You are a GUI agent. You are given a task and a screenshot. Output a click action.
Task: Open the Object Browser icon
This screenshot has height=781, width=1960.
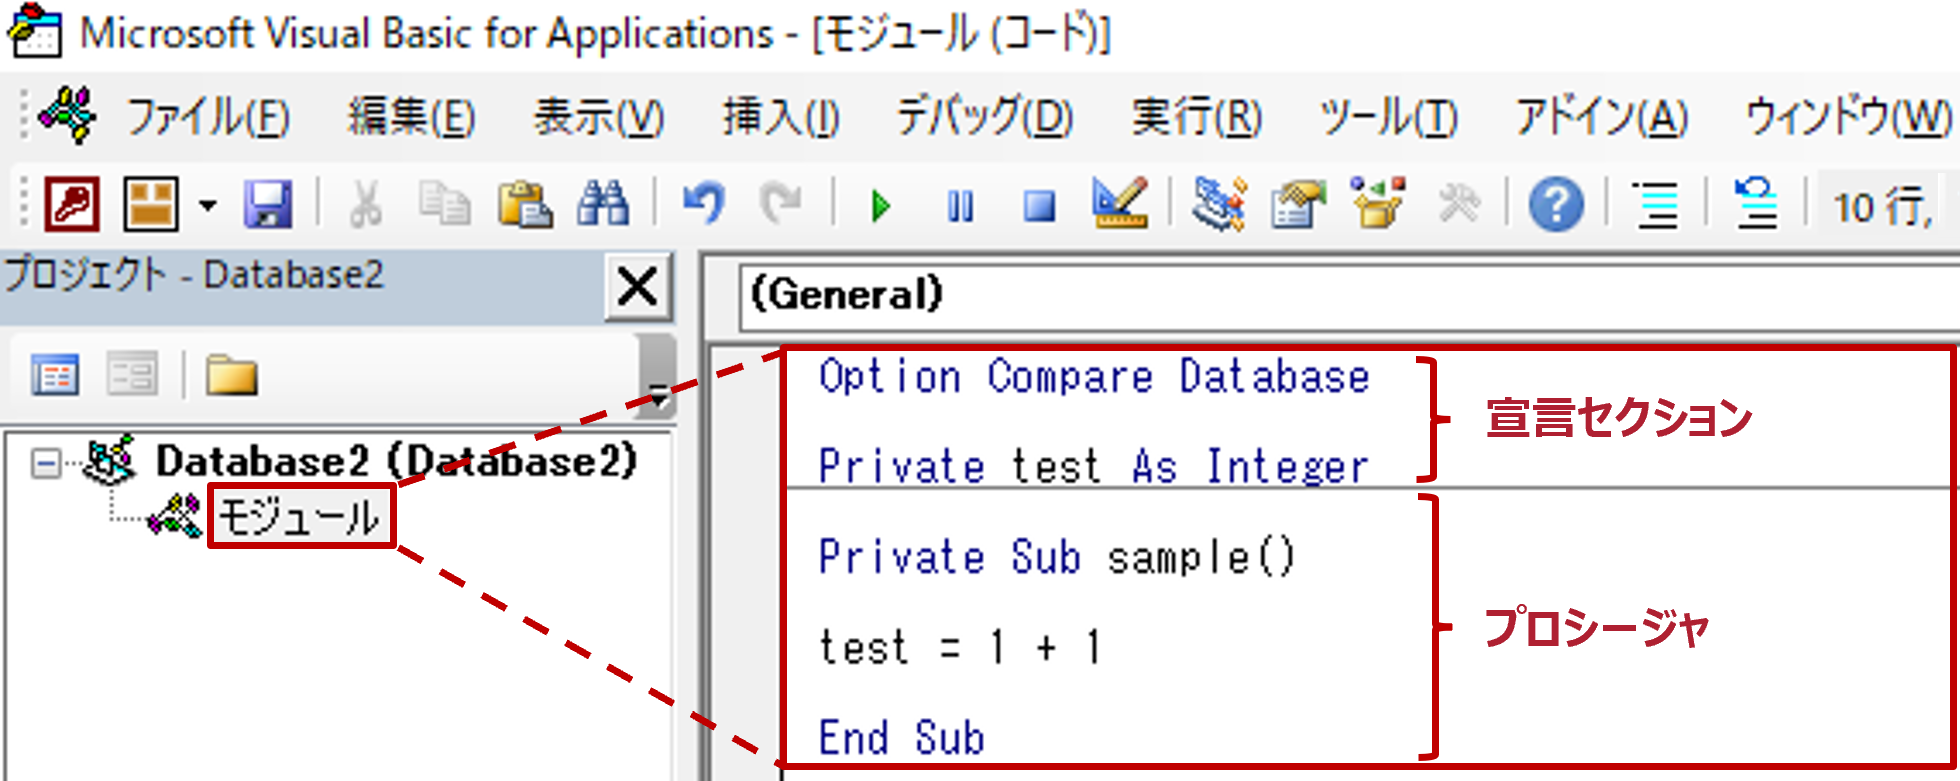point(1377,205)
